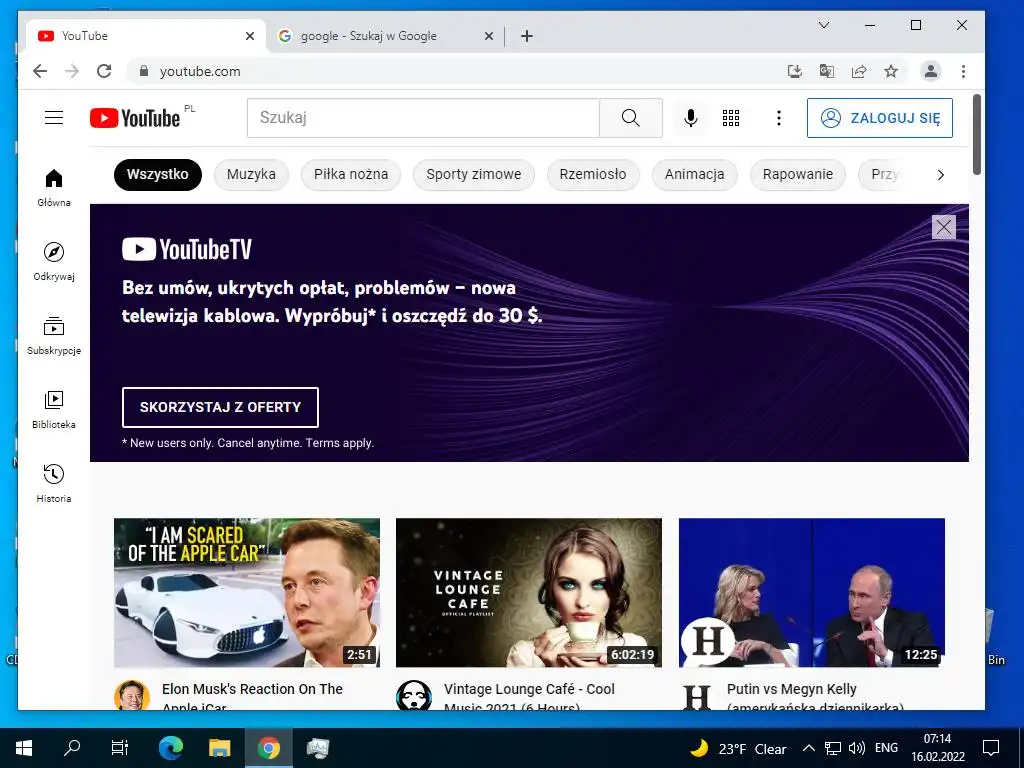Select the Animacja filter chip

tap(694, 174)
